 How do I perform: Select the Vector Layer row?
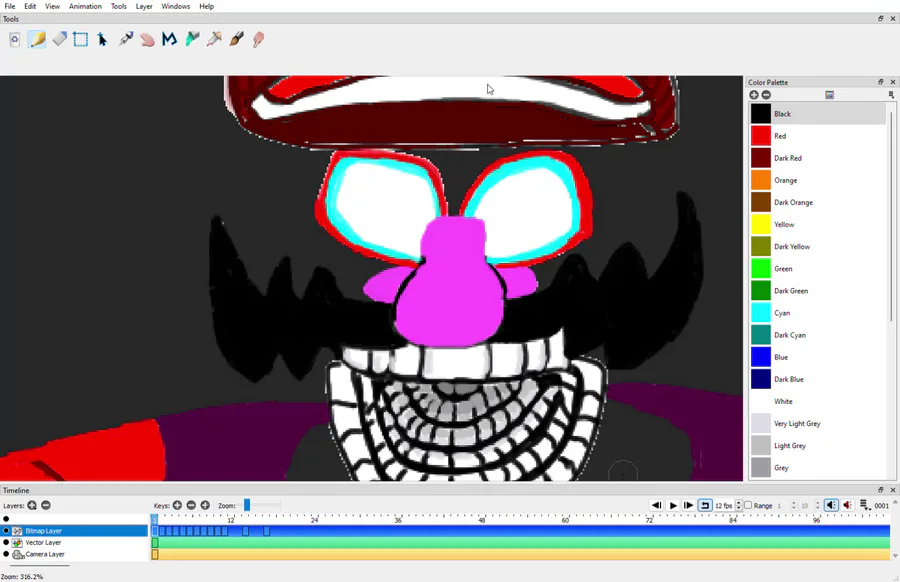coord(75,542)
